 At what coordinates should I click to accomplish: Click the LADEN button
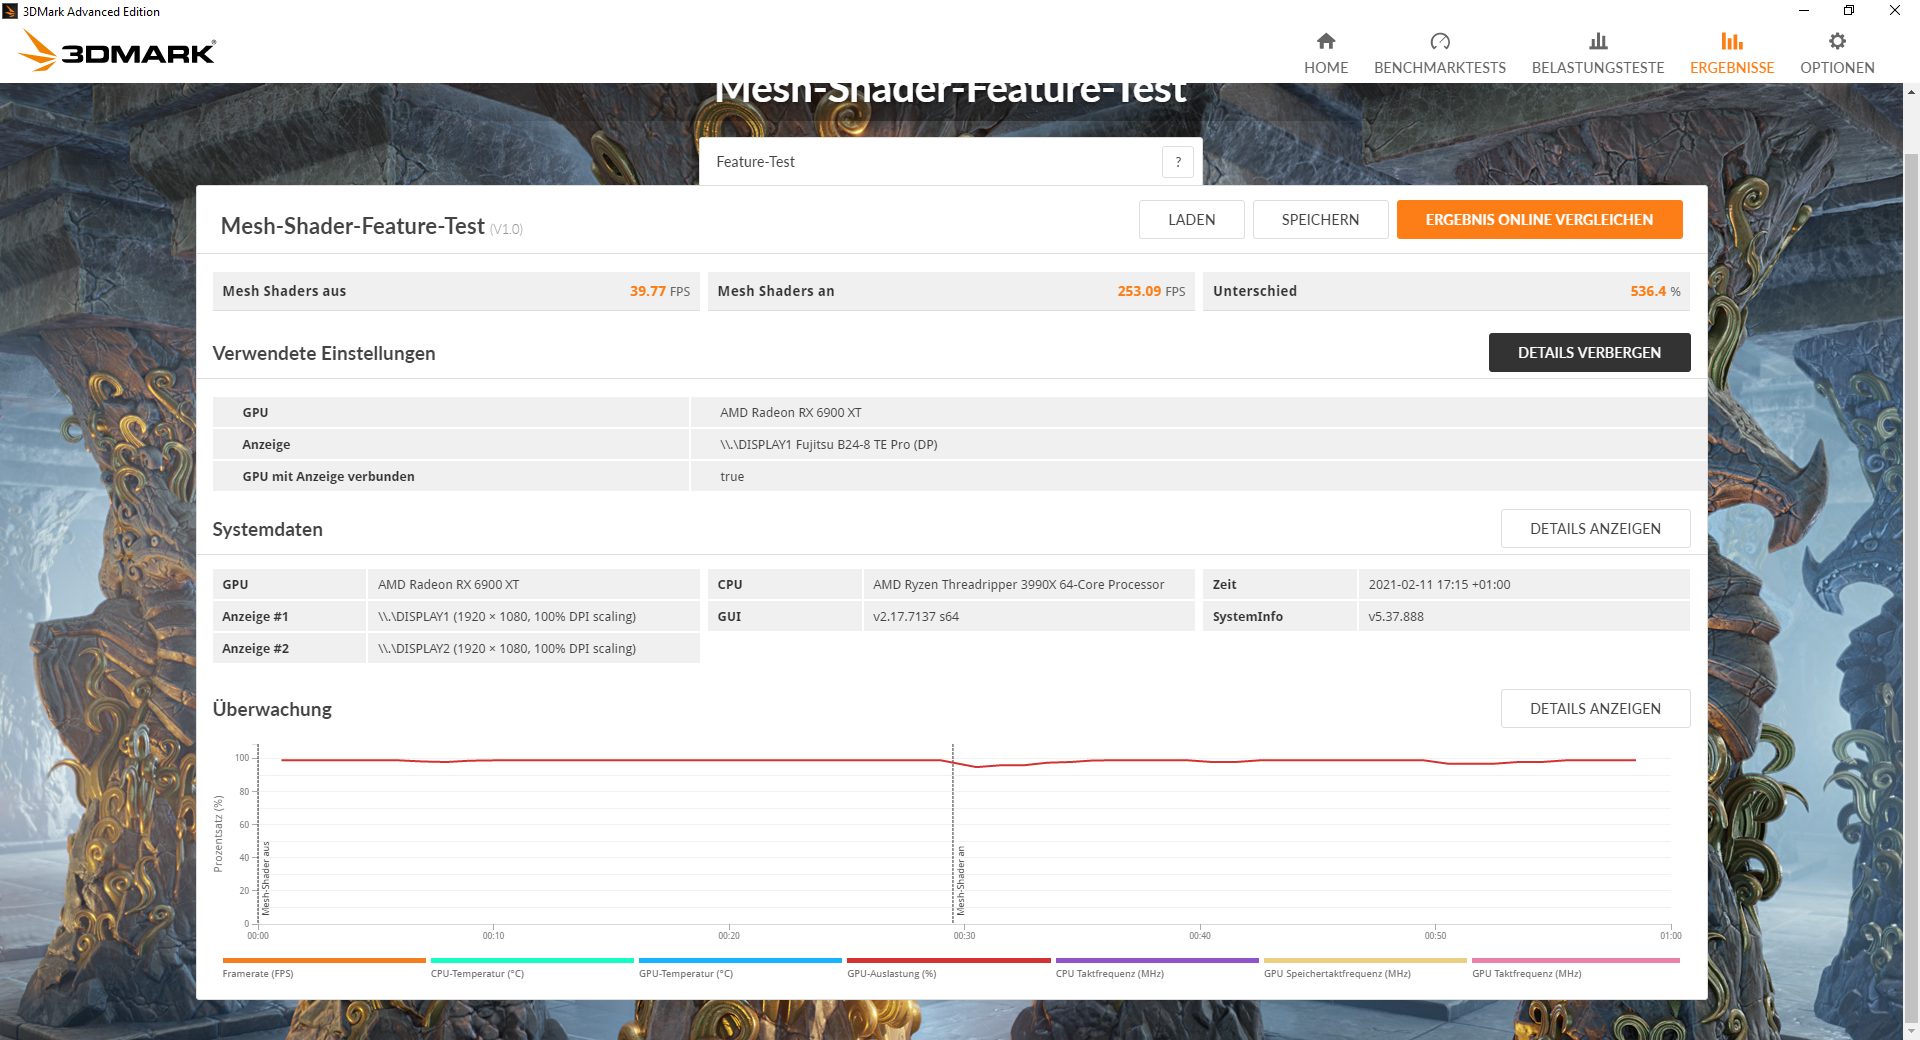click(x=1192, y=220)
